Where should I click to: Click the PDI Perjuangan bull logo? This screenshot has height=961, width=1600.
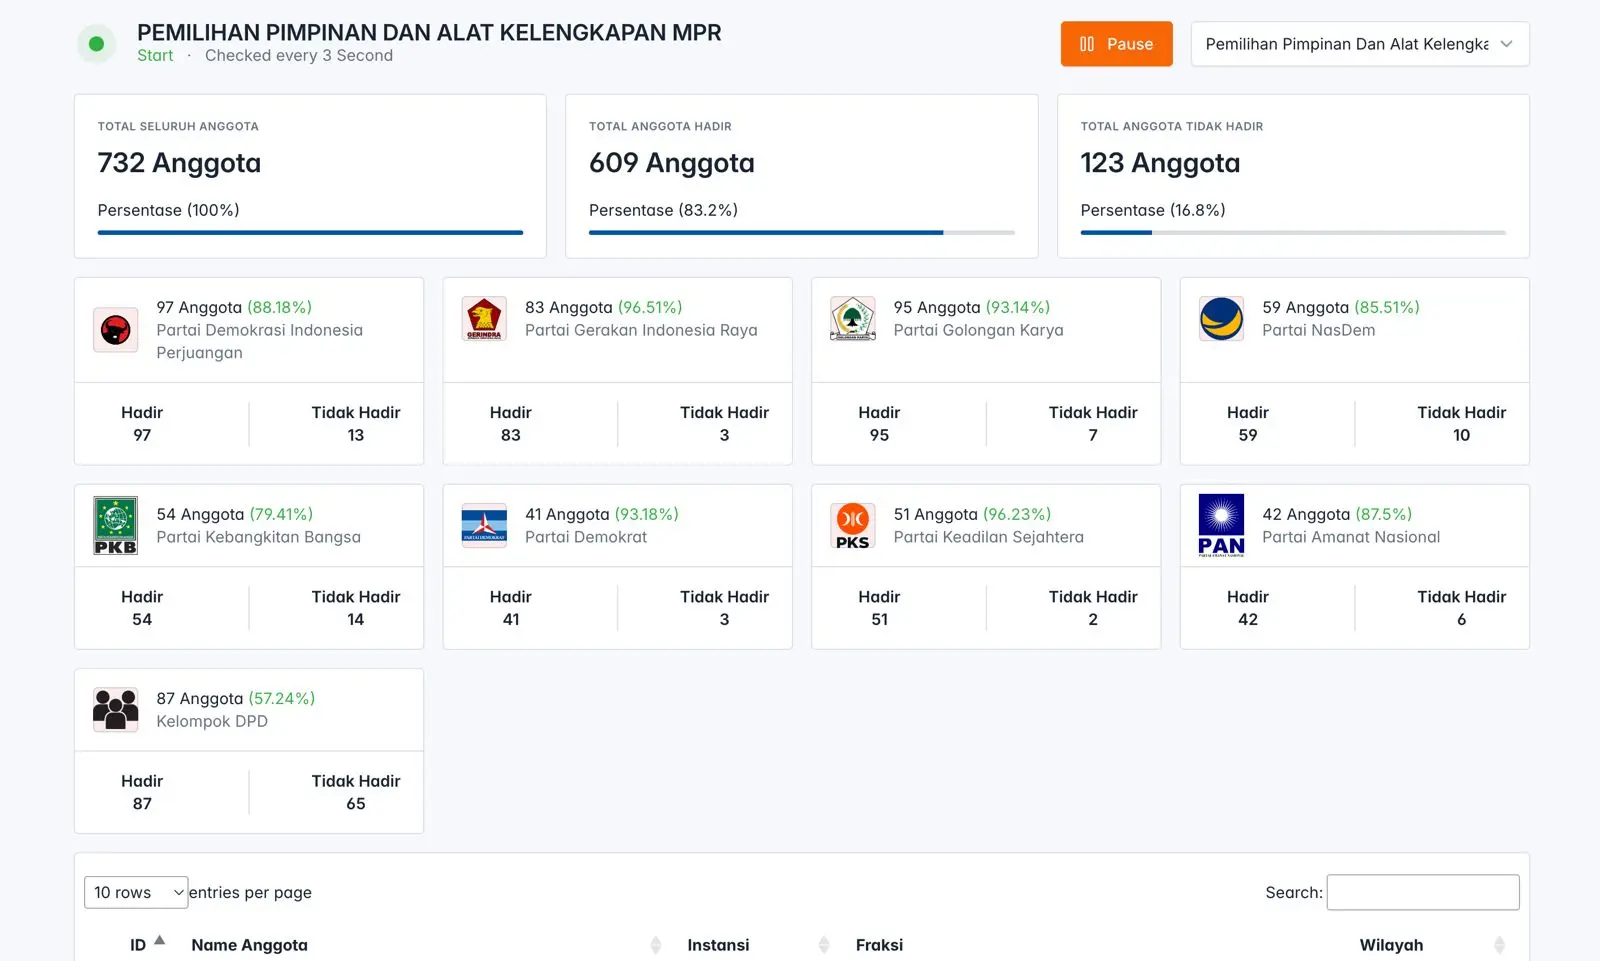(116, 329)
